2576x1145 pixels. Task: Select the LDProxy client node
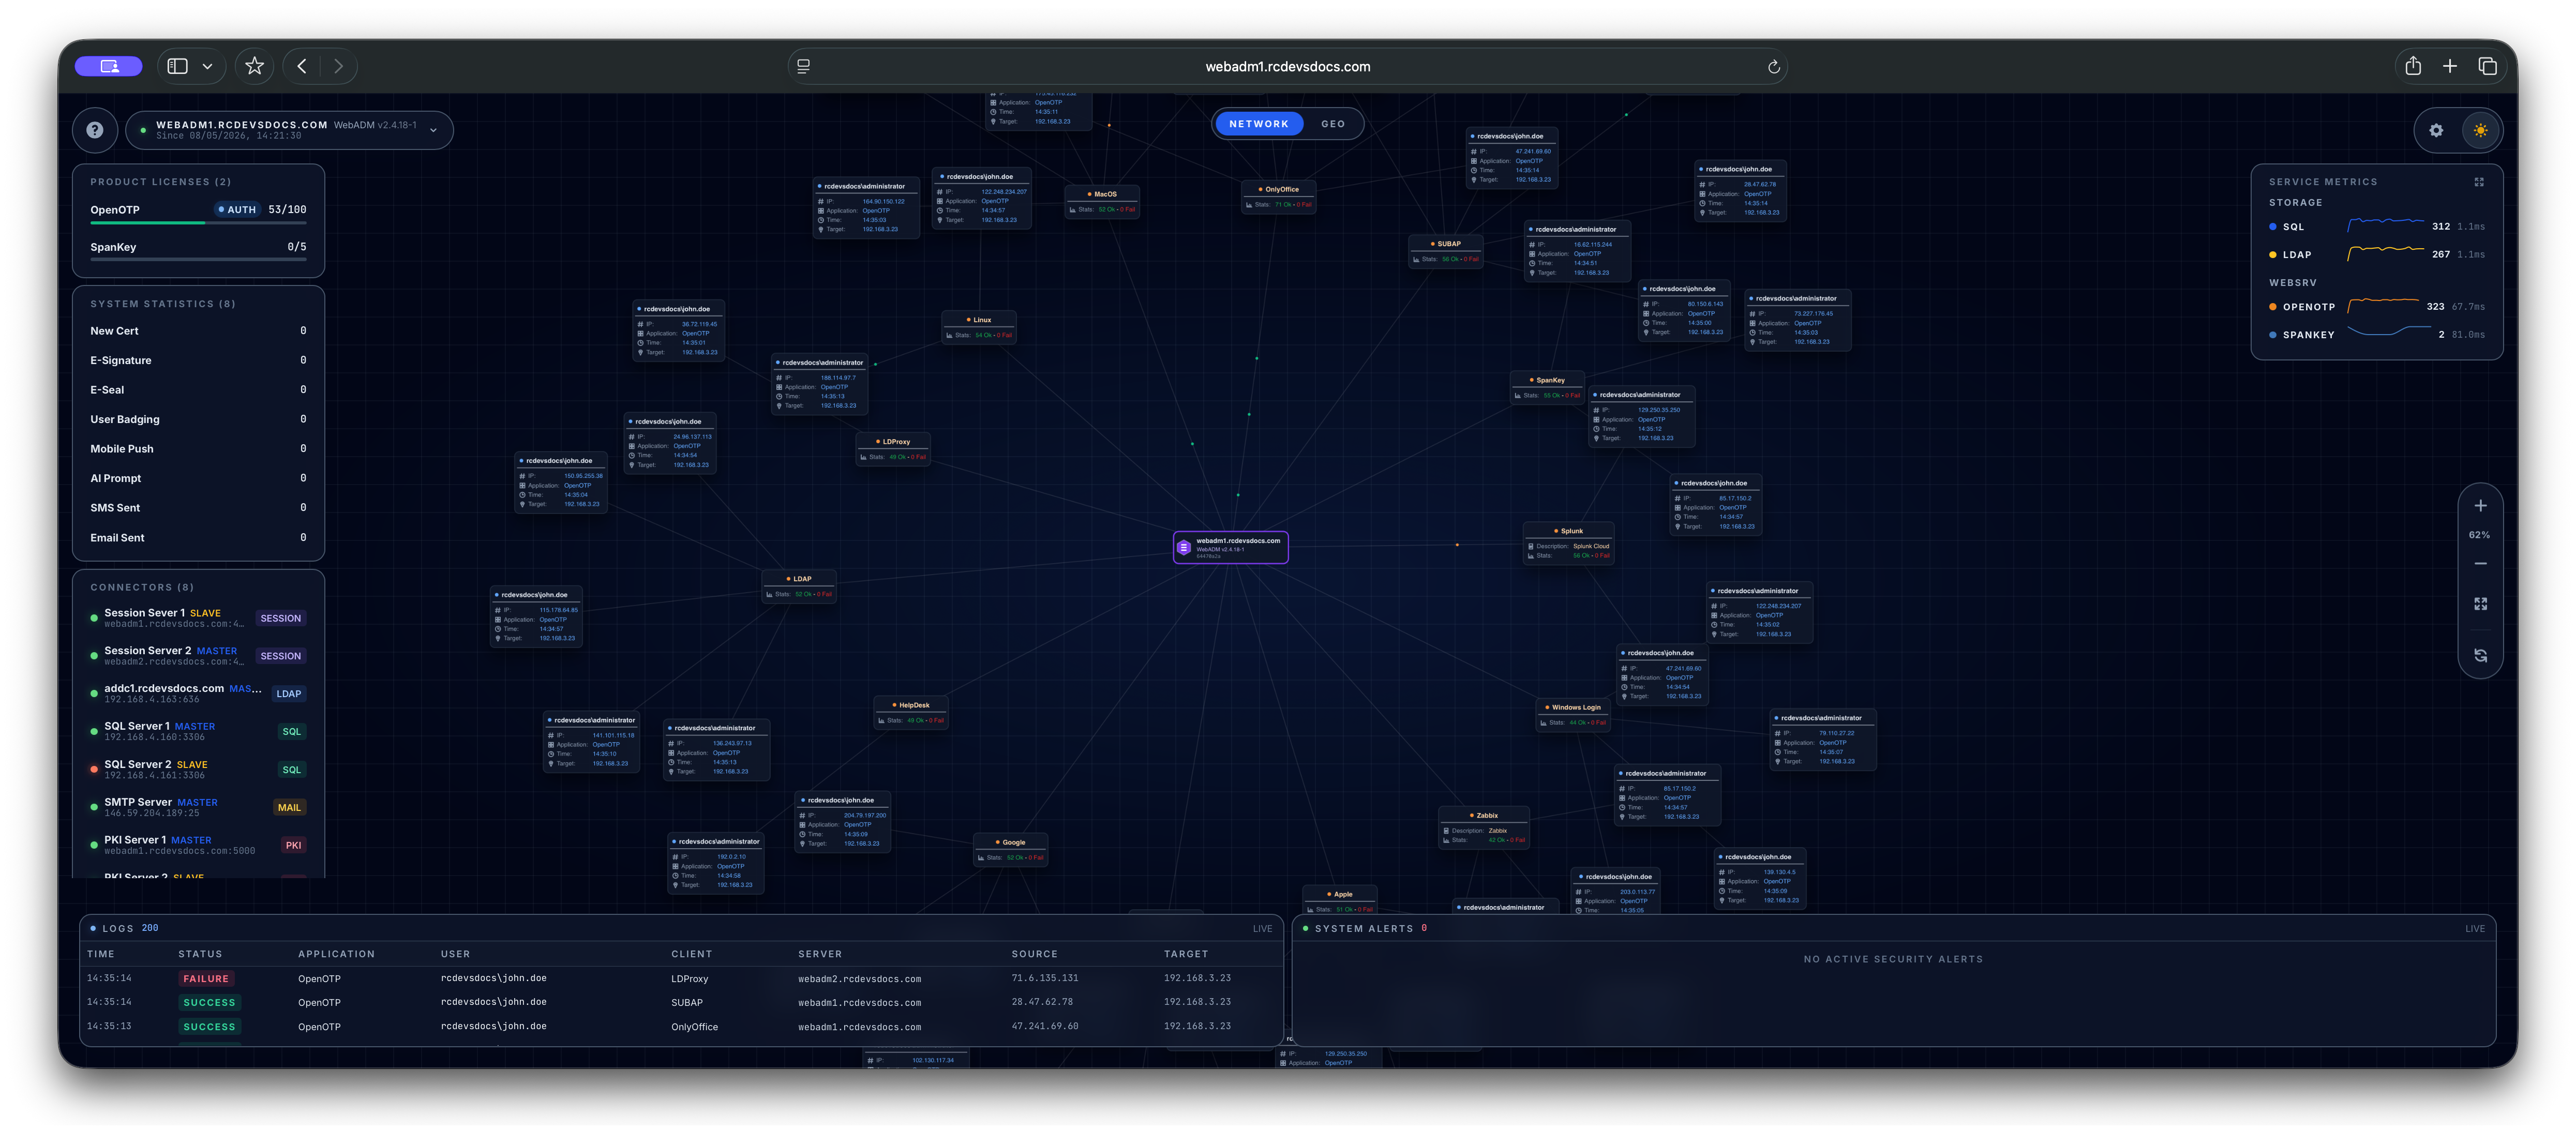pos(893,449)
